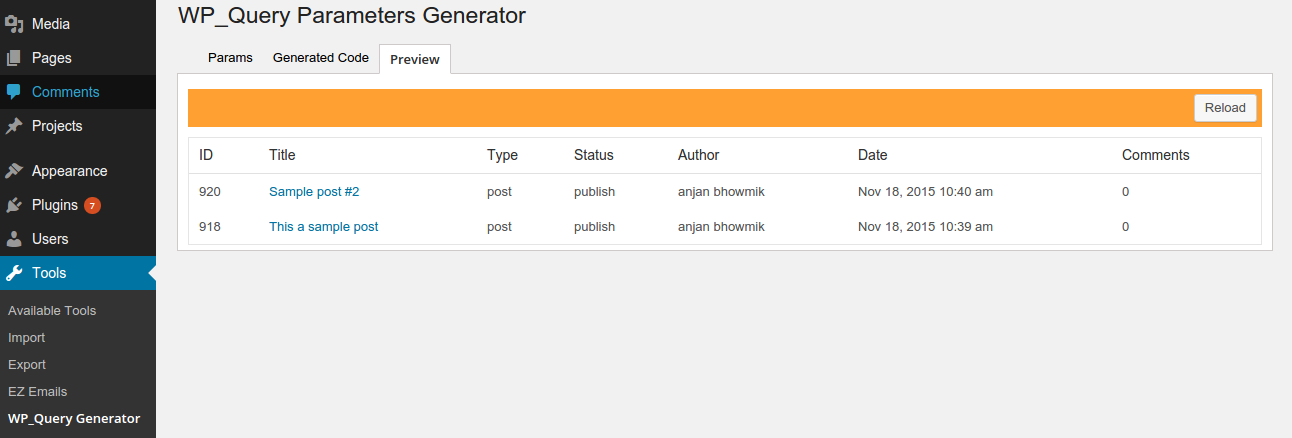Select the Preview tab
The image size is (1292, 438).
click(x=415, y=59)
